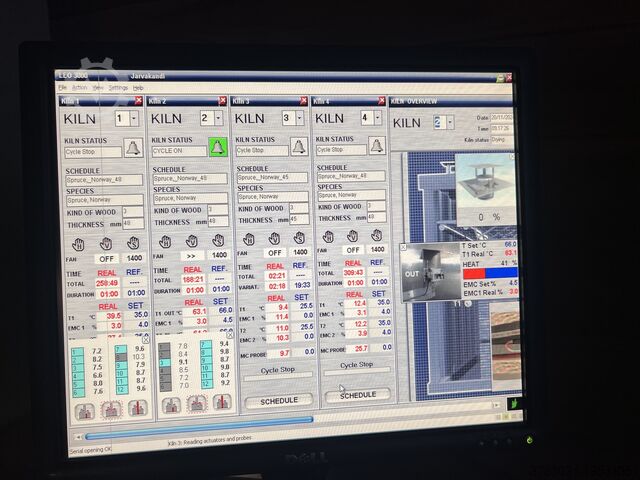Click the alarm bell in Kiln 1
Image resolution: width=640 pixels, height=480 pixels.
(x=132, y=148)
